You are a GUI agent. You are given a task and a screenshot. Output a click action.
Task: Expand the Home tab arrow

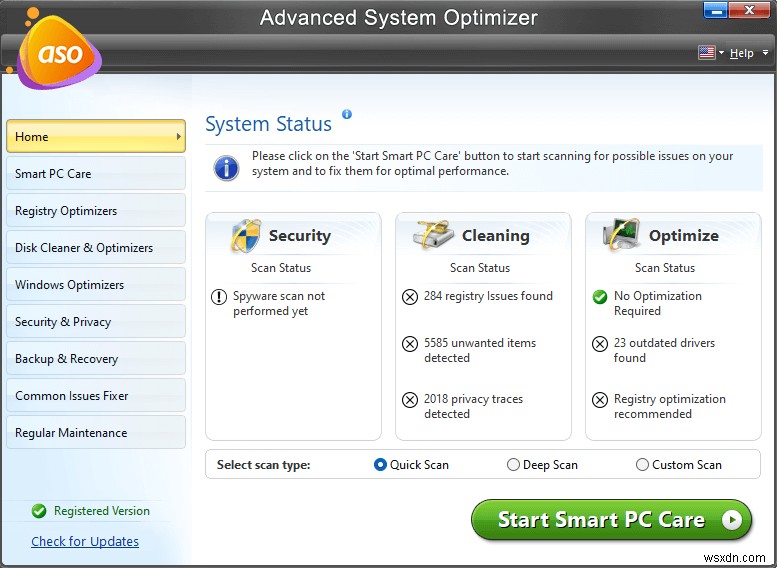[x=178, y=136]
